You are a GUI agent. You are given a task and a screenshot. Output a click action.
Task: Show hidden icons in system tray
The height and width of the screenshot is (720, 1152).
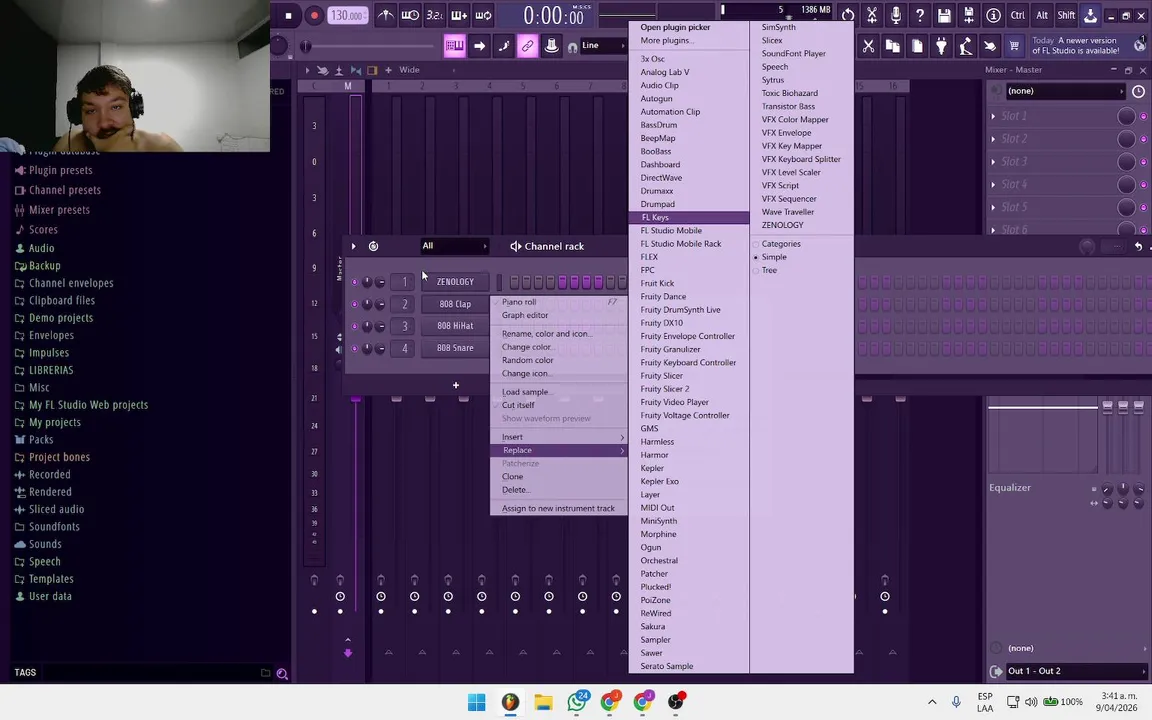click(932, 702)
